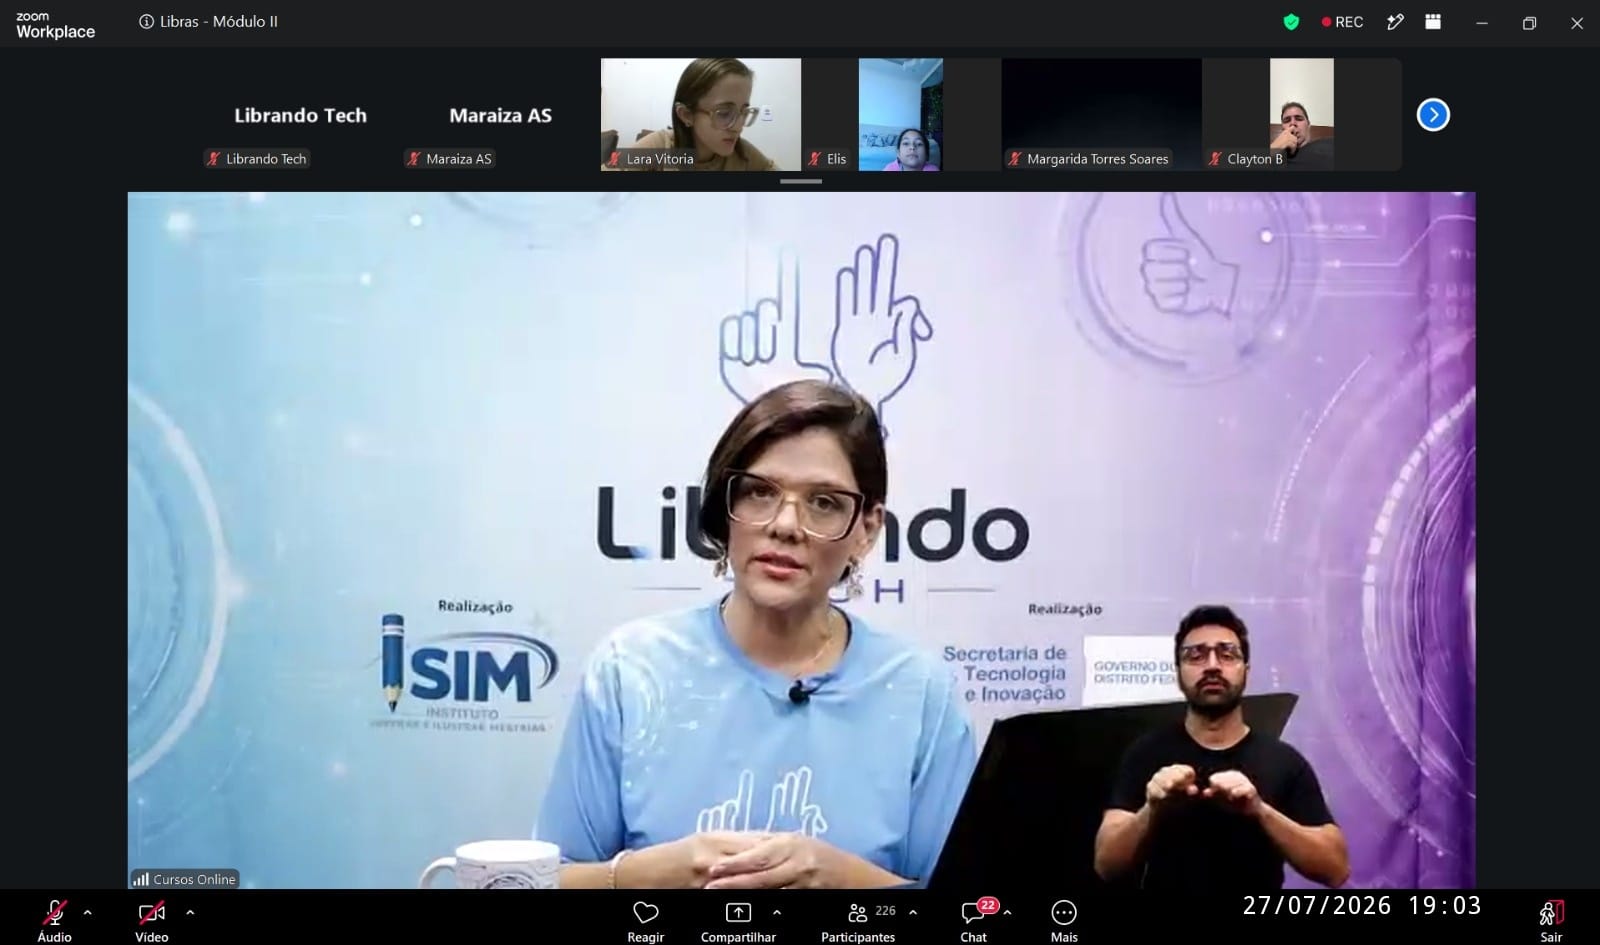The height and width of the screenshot is (945, 1600).
Task: Click the pen and sparkle icon in title bar
Action: [x=1395, y=22]
